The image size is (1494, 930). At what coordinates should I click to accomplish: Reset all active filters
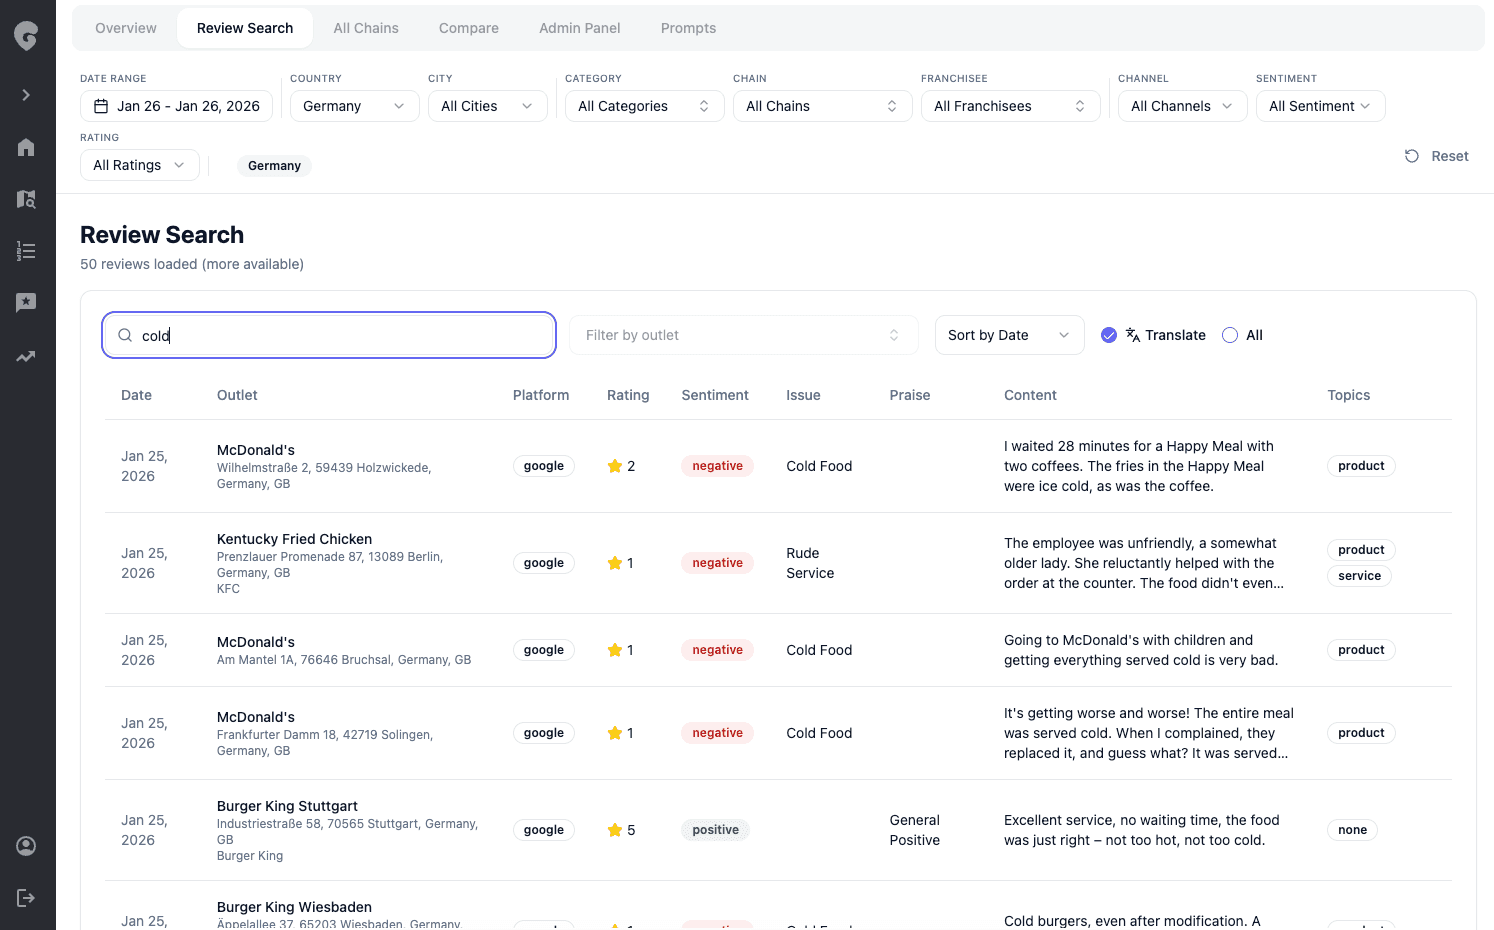[1436, 156]
